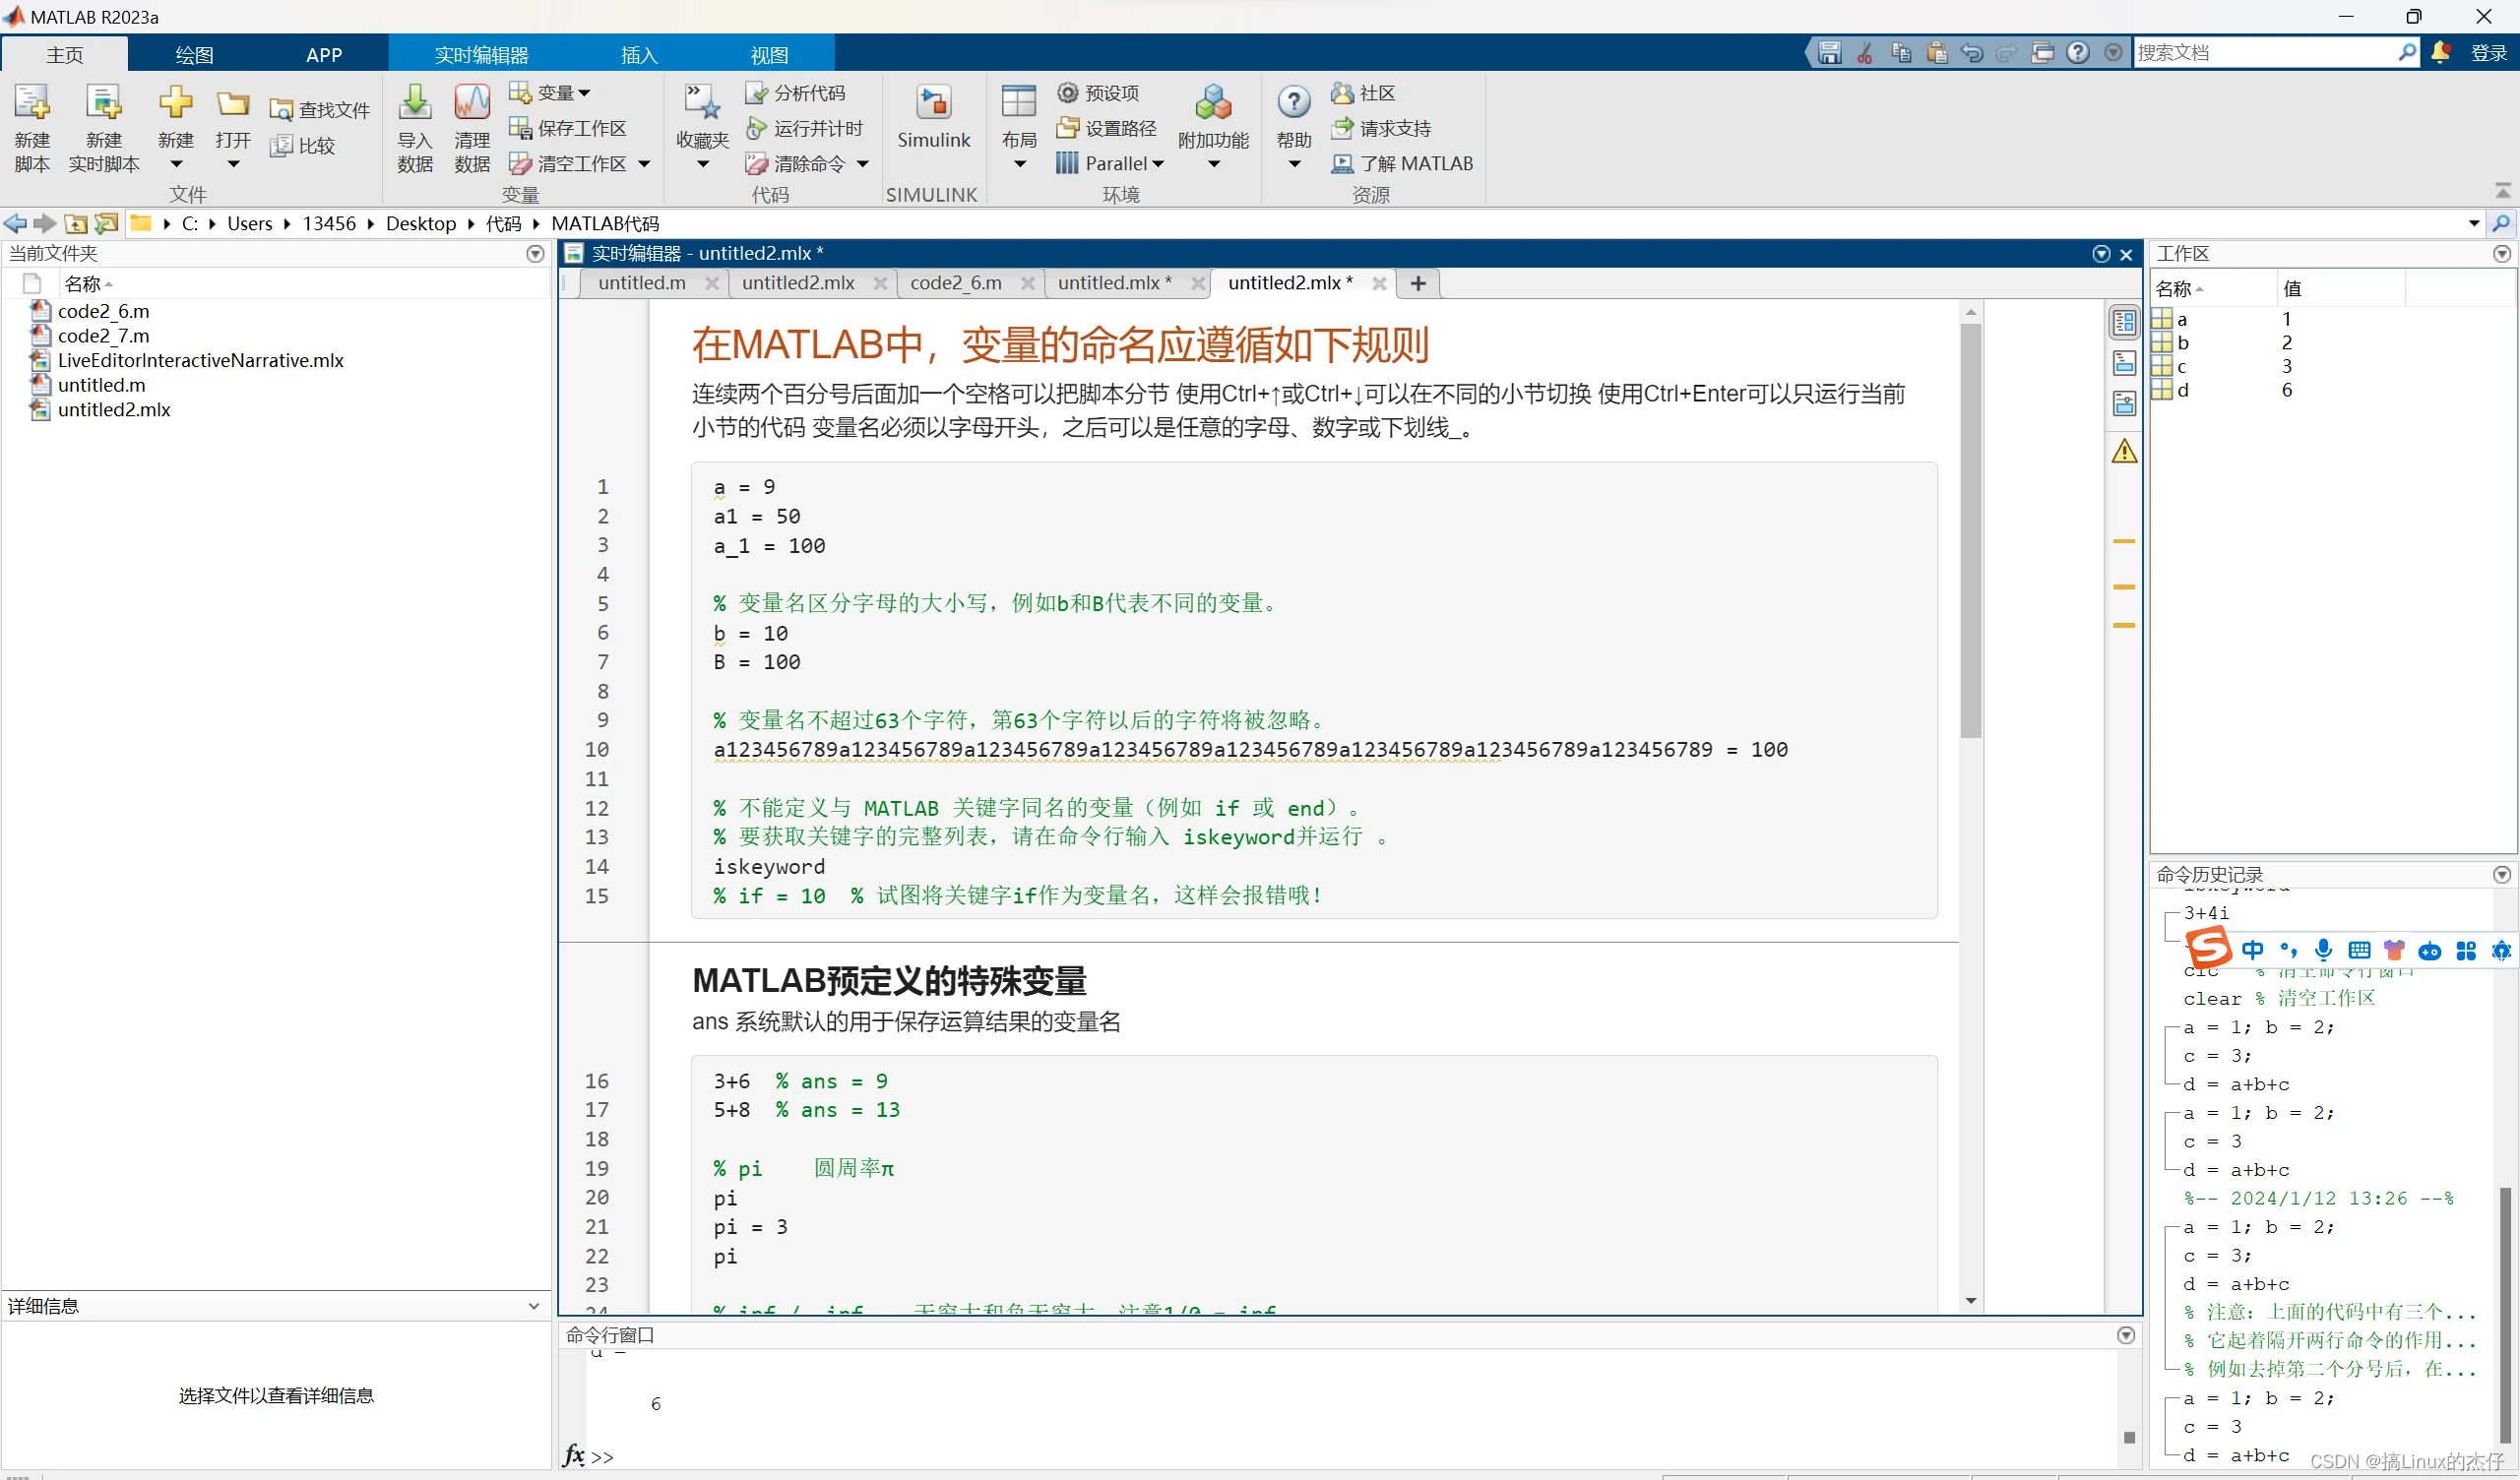Close the untitled.mlx * tab
The width and height of the screenshot is (2520, 1480).
click(1198, 284)
